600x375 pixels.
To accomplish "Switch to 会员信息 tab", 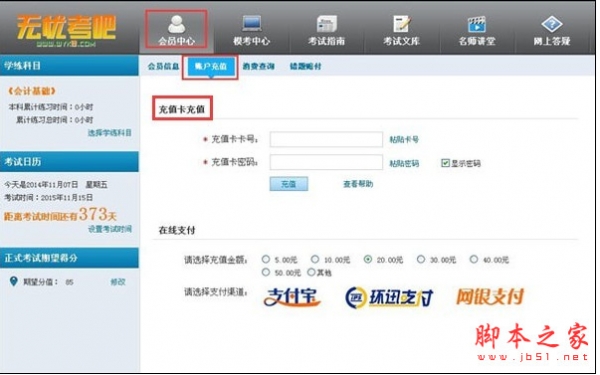I will pyautogui.click(x=163, y=66).
